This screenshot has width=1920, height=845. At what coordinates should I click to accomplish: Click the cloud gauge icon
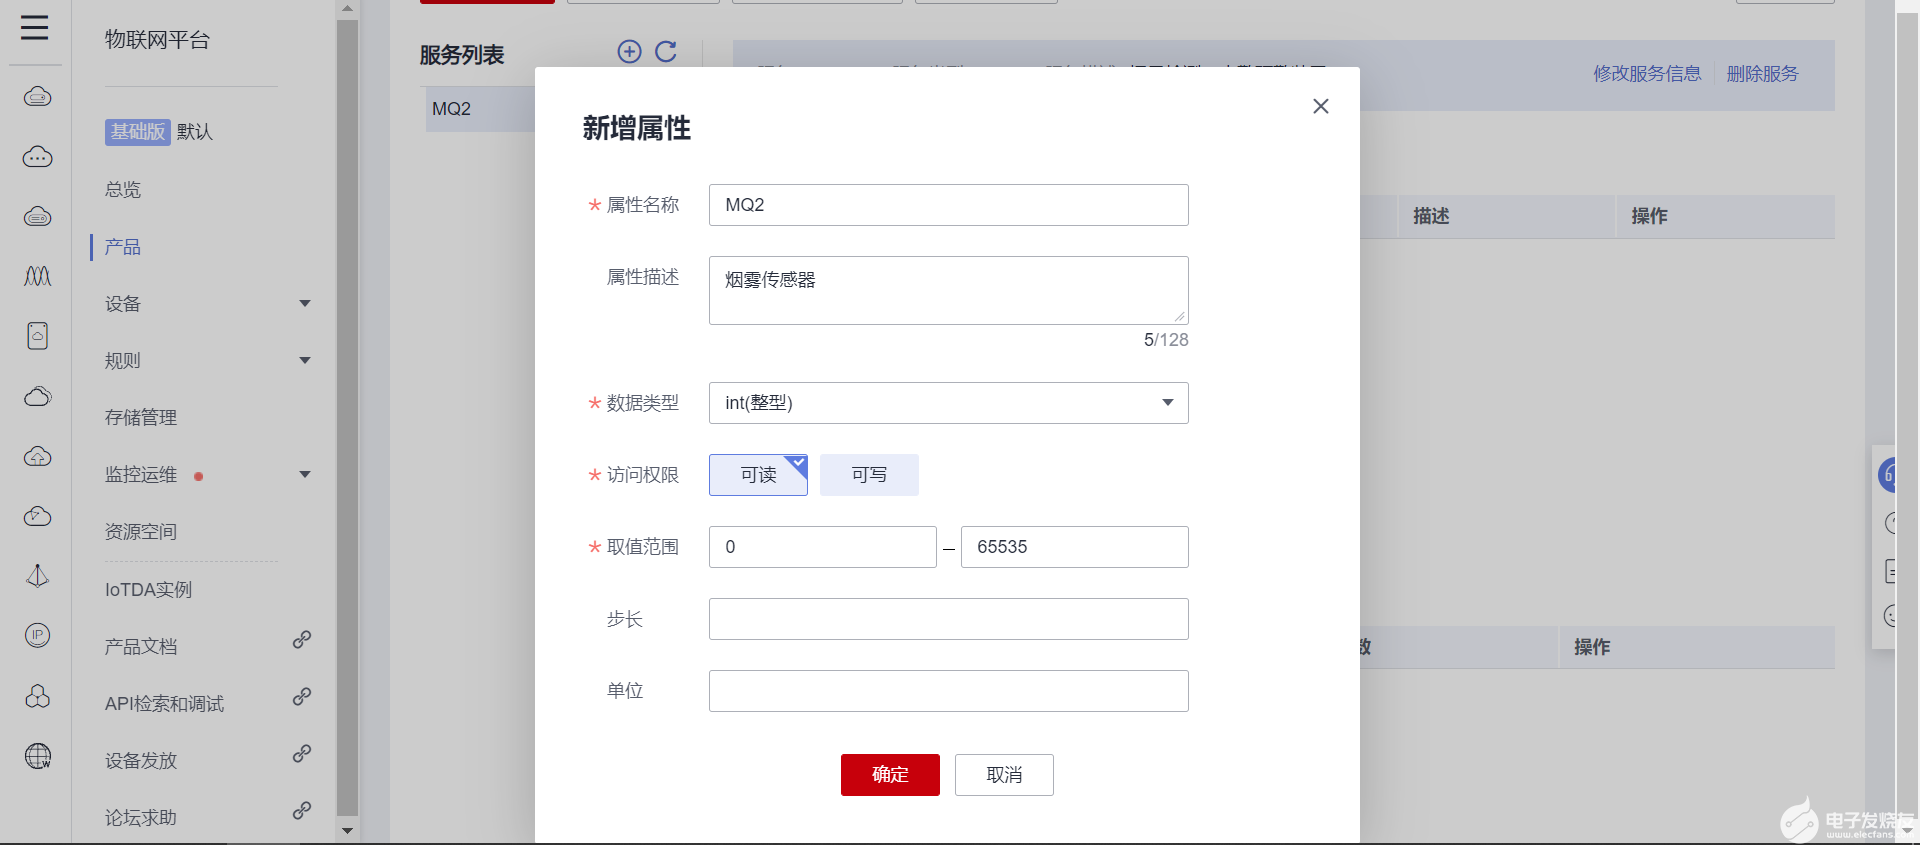[38, 516]
